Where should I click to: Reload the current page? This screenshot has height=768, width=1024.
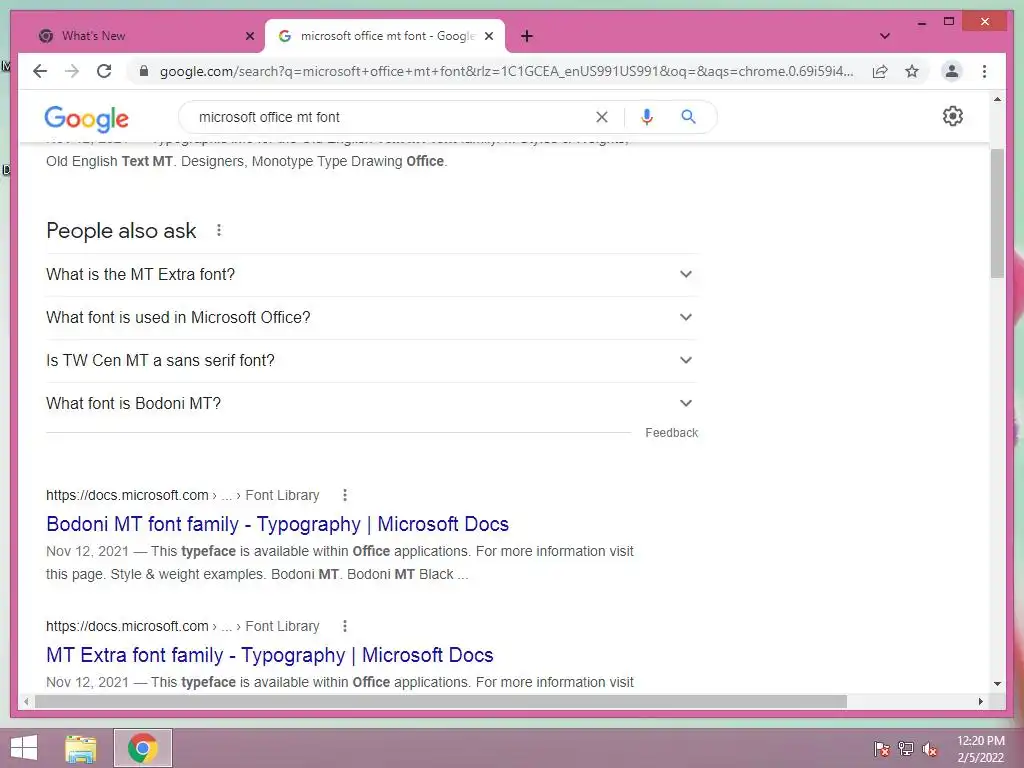pos(104,71)
